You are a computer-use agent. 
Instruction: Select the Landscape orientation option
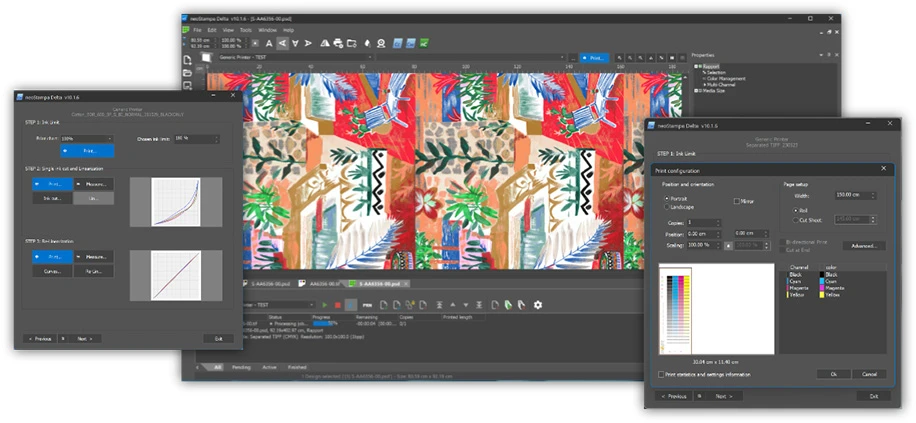point(667,207)
